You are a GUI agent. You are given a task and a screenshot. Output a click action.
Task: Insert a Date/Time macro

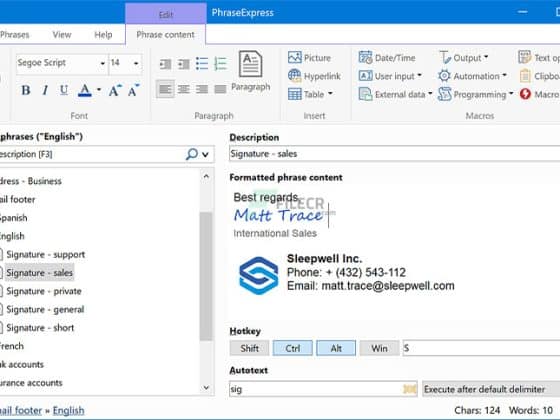tap(387, 58)
